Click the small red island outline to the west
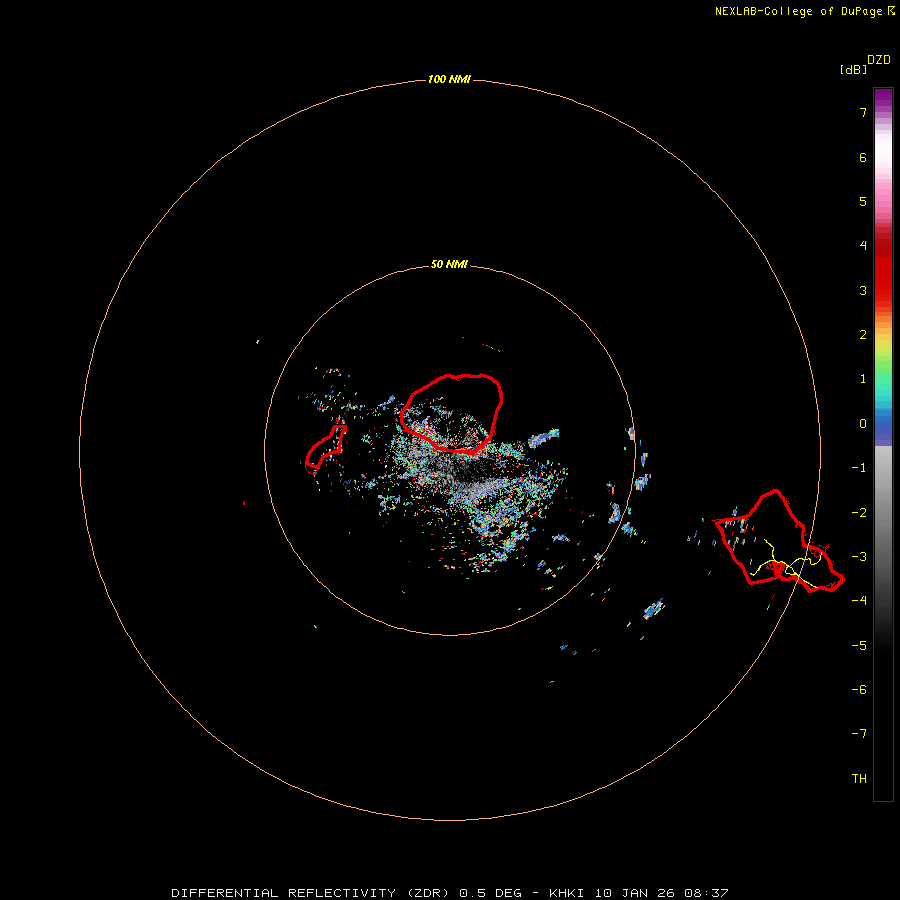The width and height of the screenshot is (900, 900). (325, 447)
